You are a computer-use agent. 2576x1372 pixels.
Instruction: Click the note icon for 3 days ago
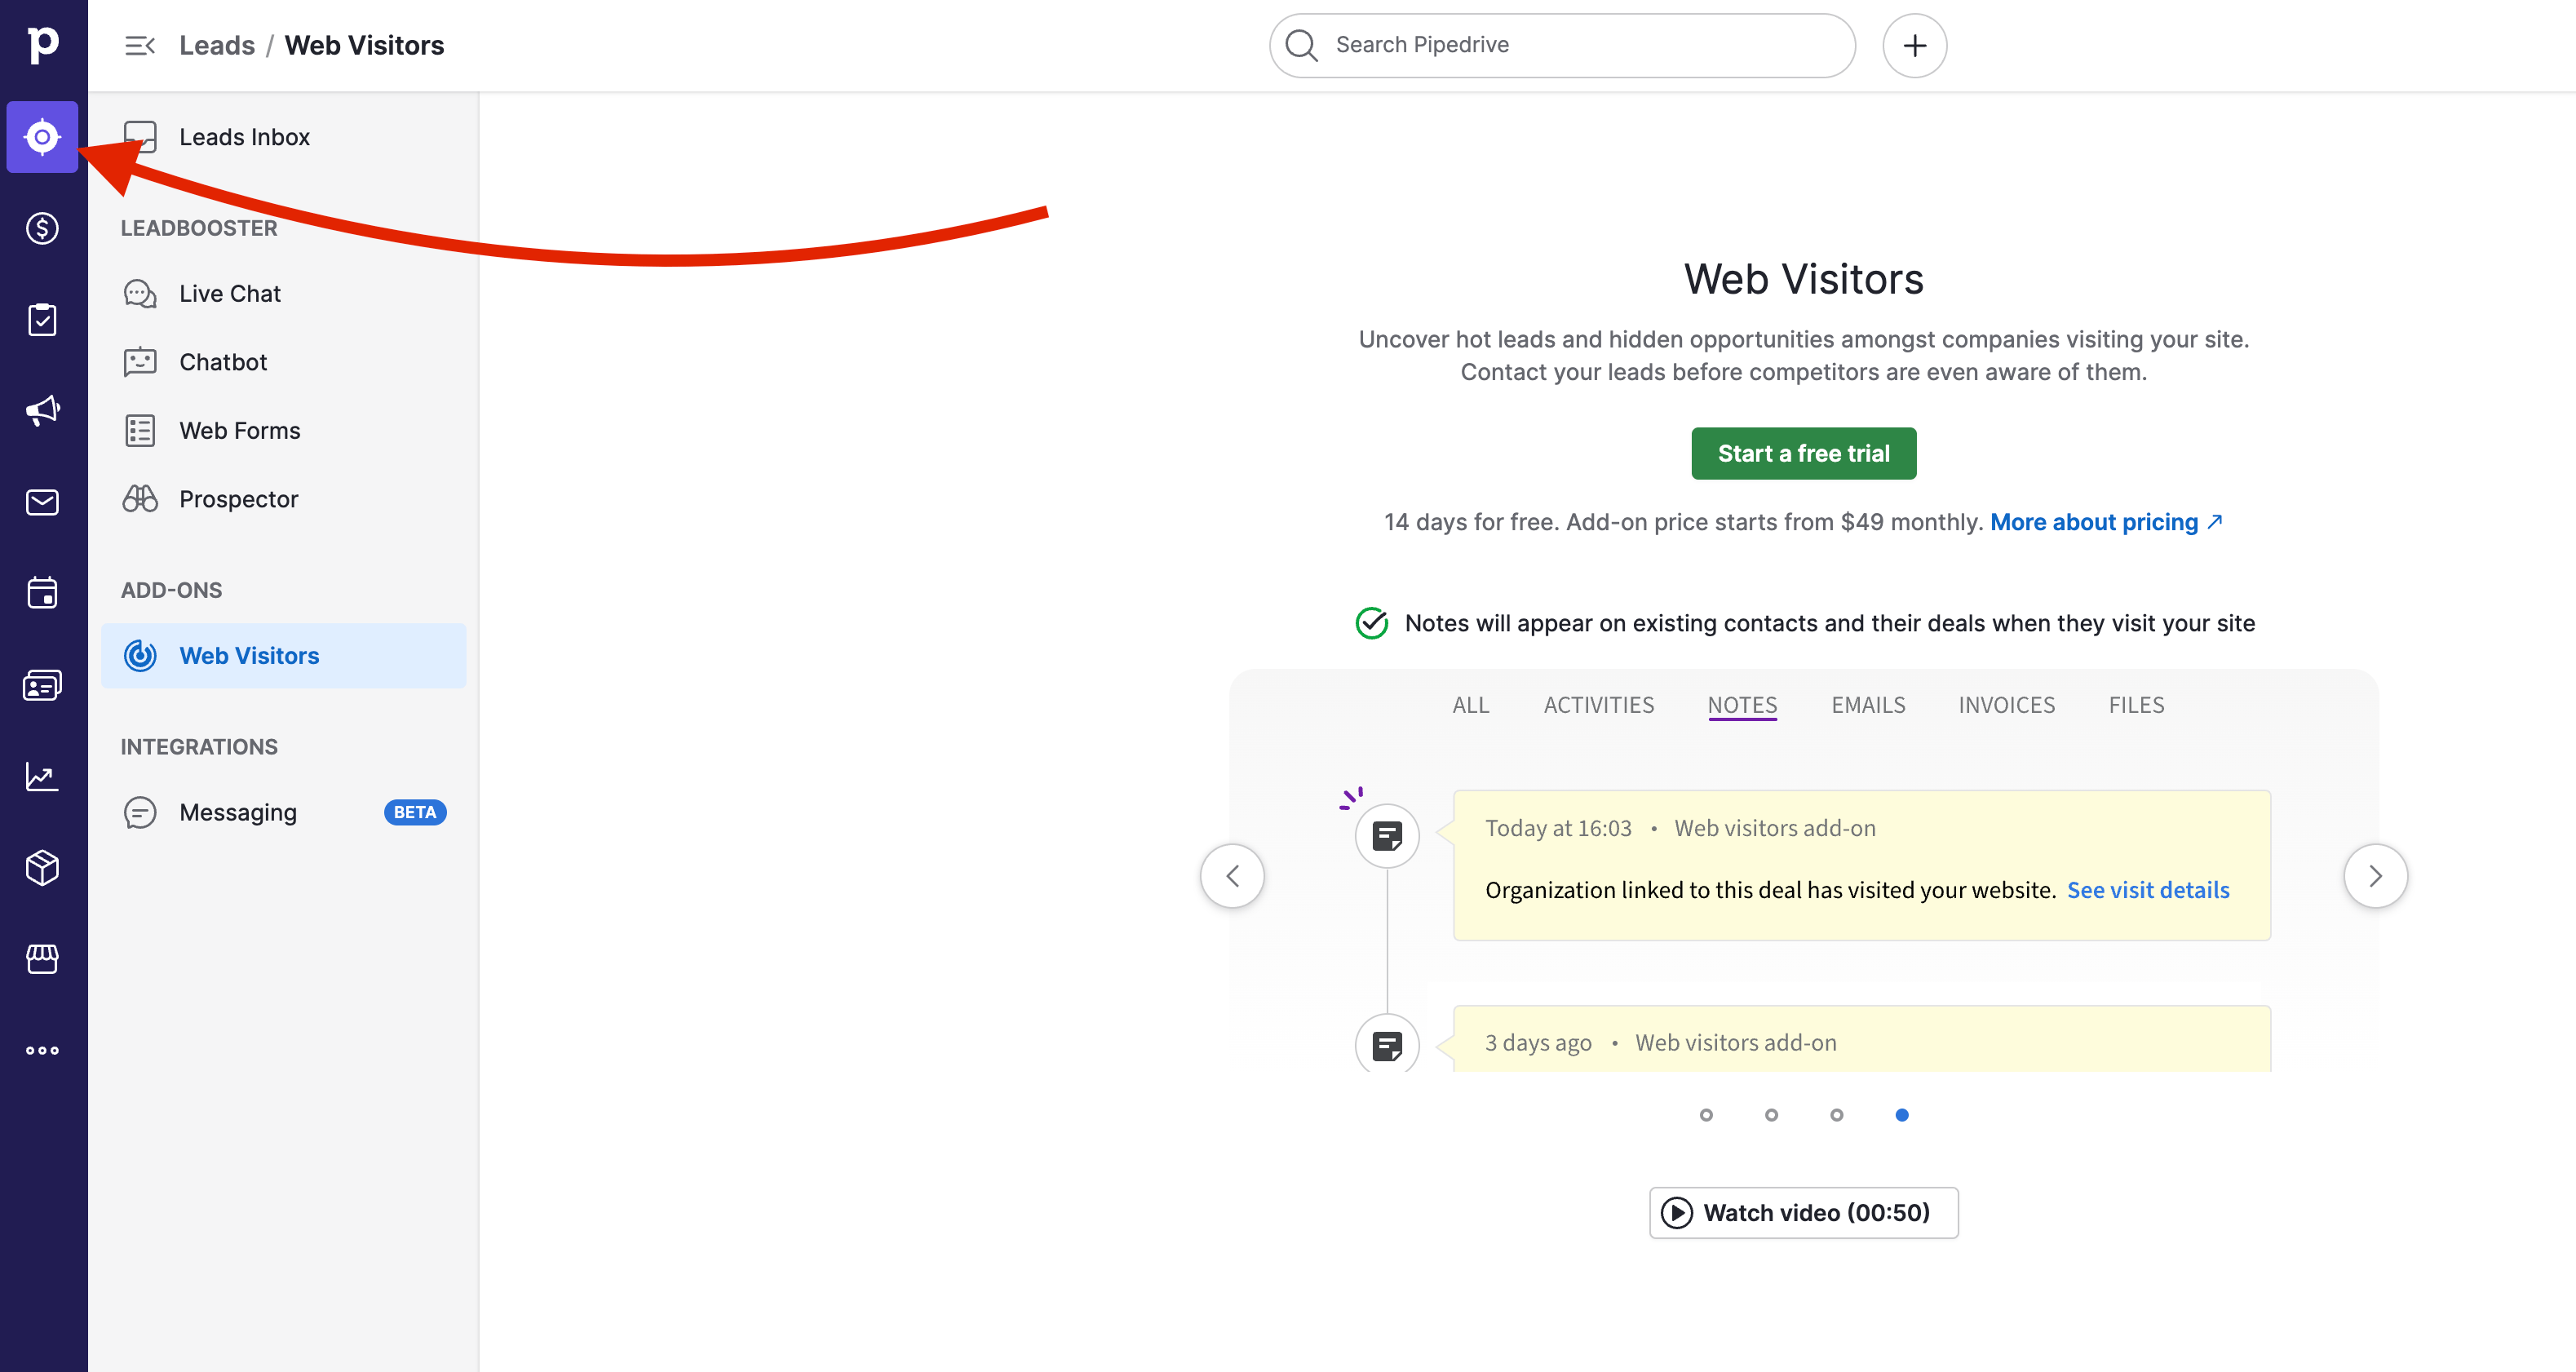(1387, 1045)
